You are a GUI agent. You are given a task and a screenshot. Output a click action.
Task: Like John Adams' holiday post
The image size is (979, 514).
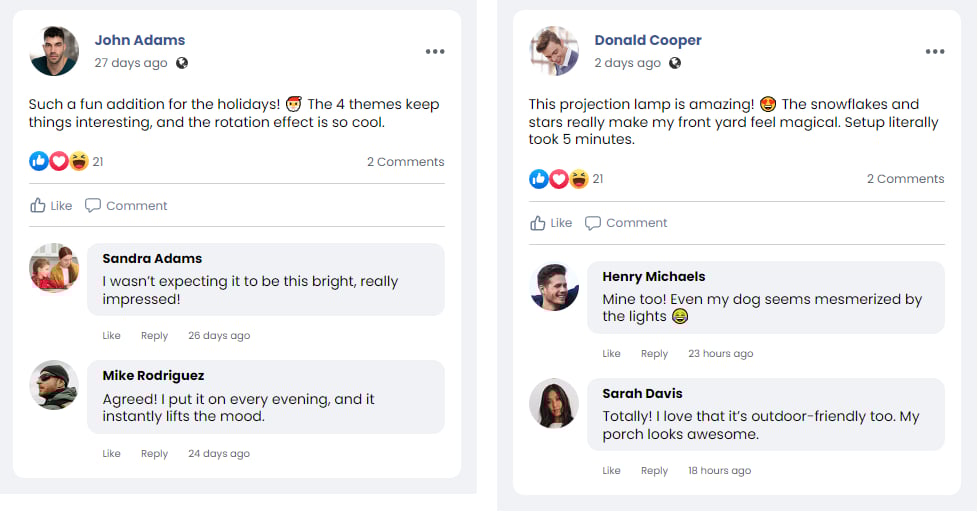pyautogui.click(x=51, y=206)
